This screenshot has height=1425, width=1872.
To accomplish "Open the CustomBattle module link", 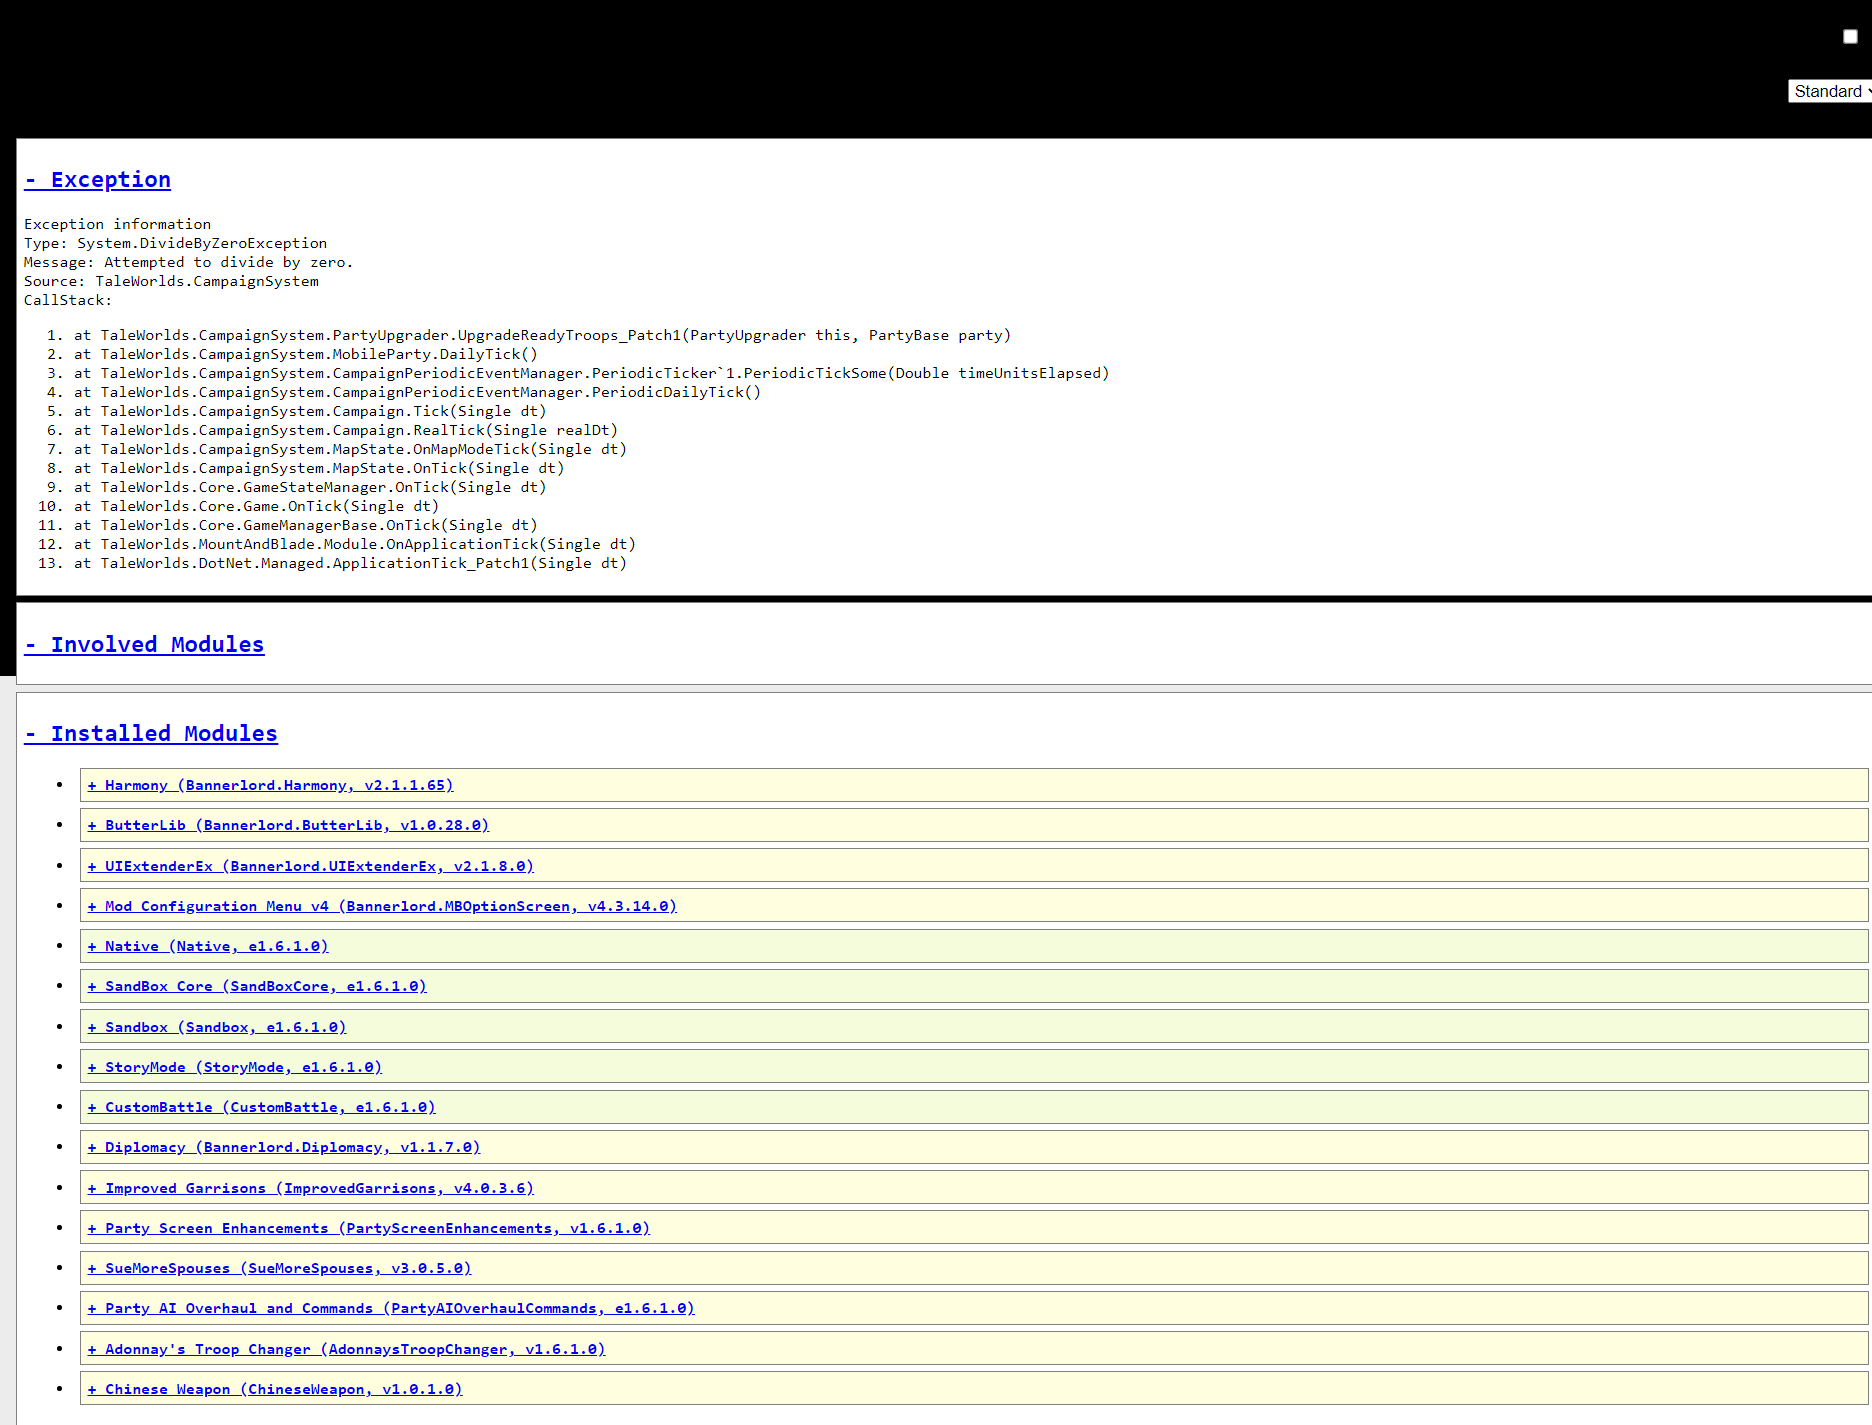I will [261, 1107].
